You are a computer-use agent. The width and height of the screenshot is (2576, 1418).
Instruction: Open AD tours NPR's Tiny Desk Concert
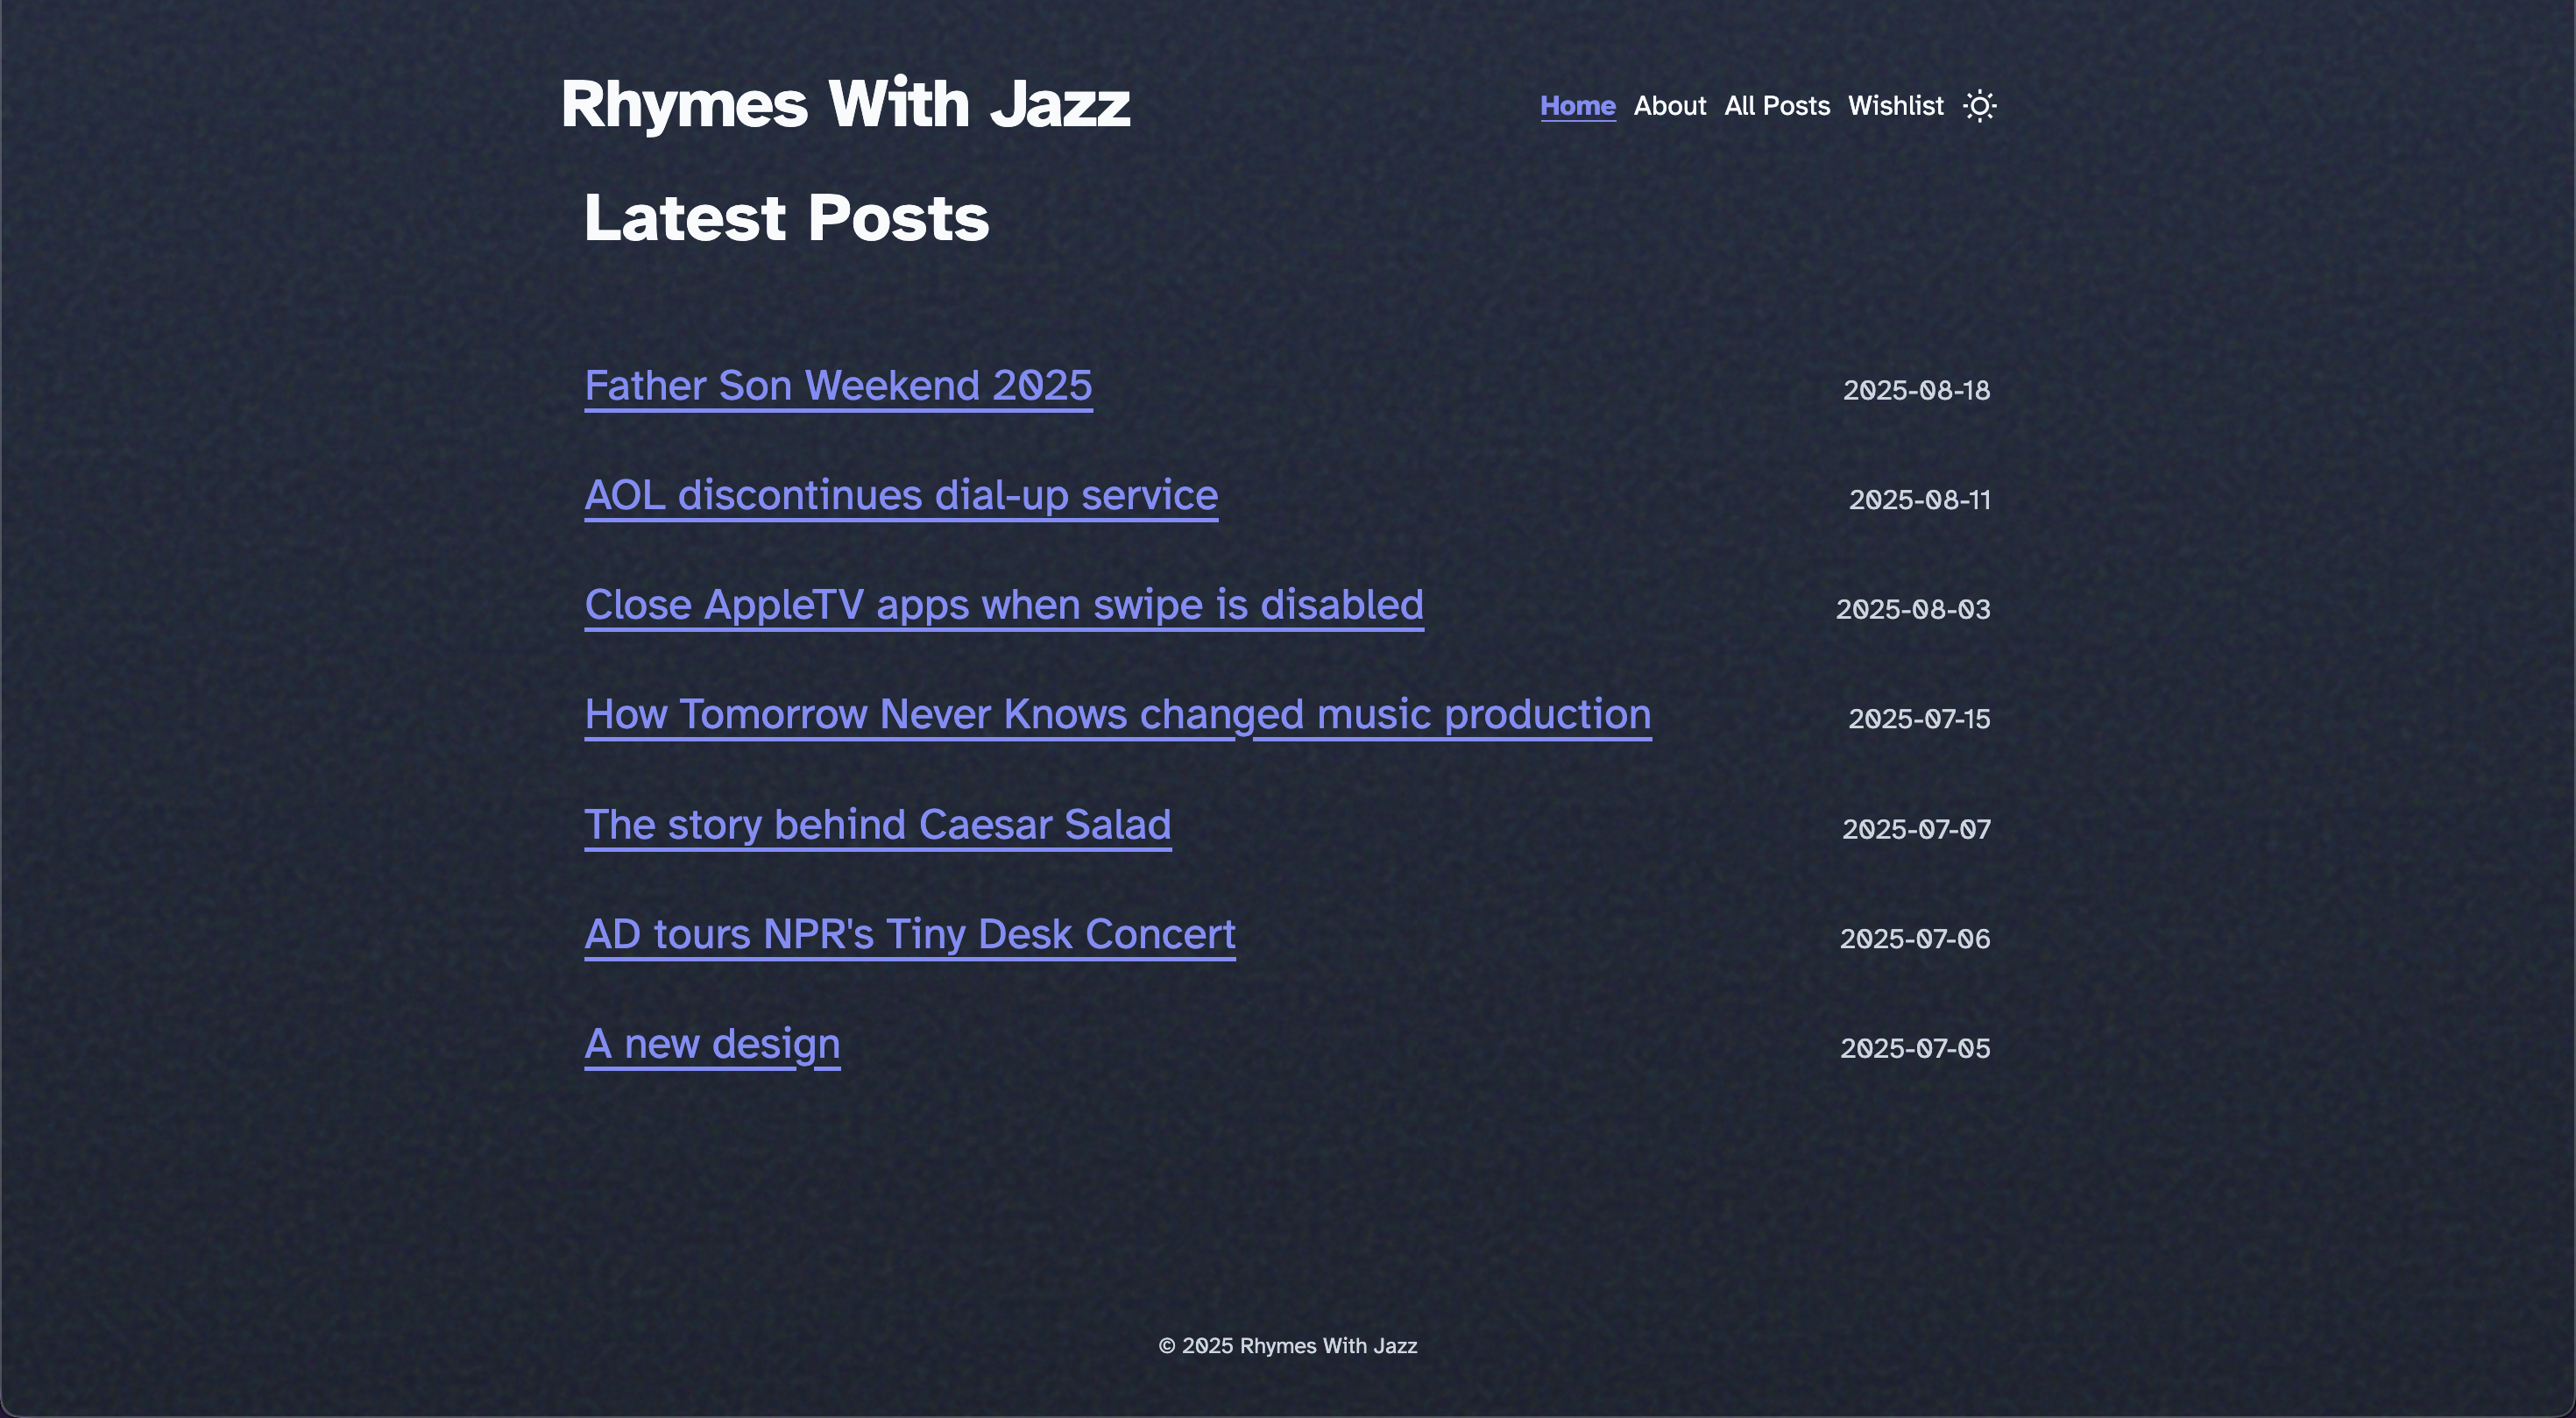(x=909, y=934)
